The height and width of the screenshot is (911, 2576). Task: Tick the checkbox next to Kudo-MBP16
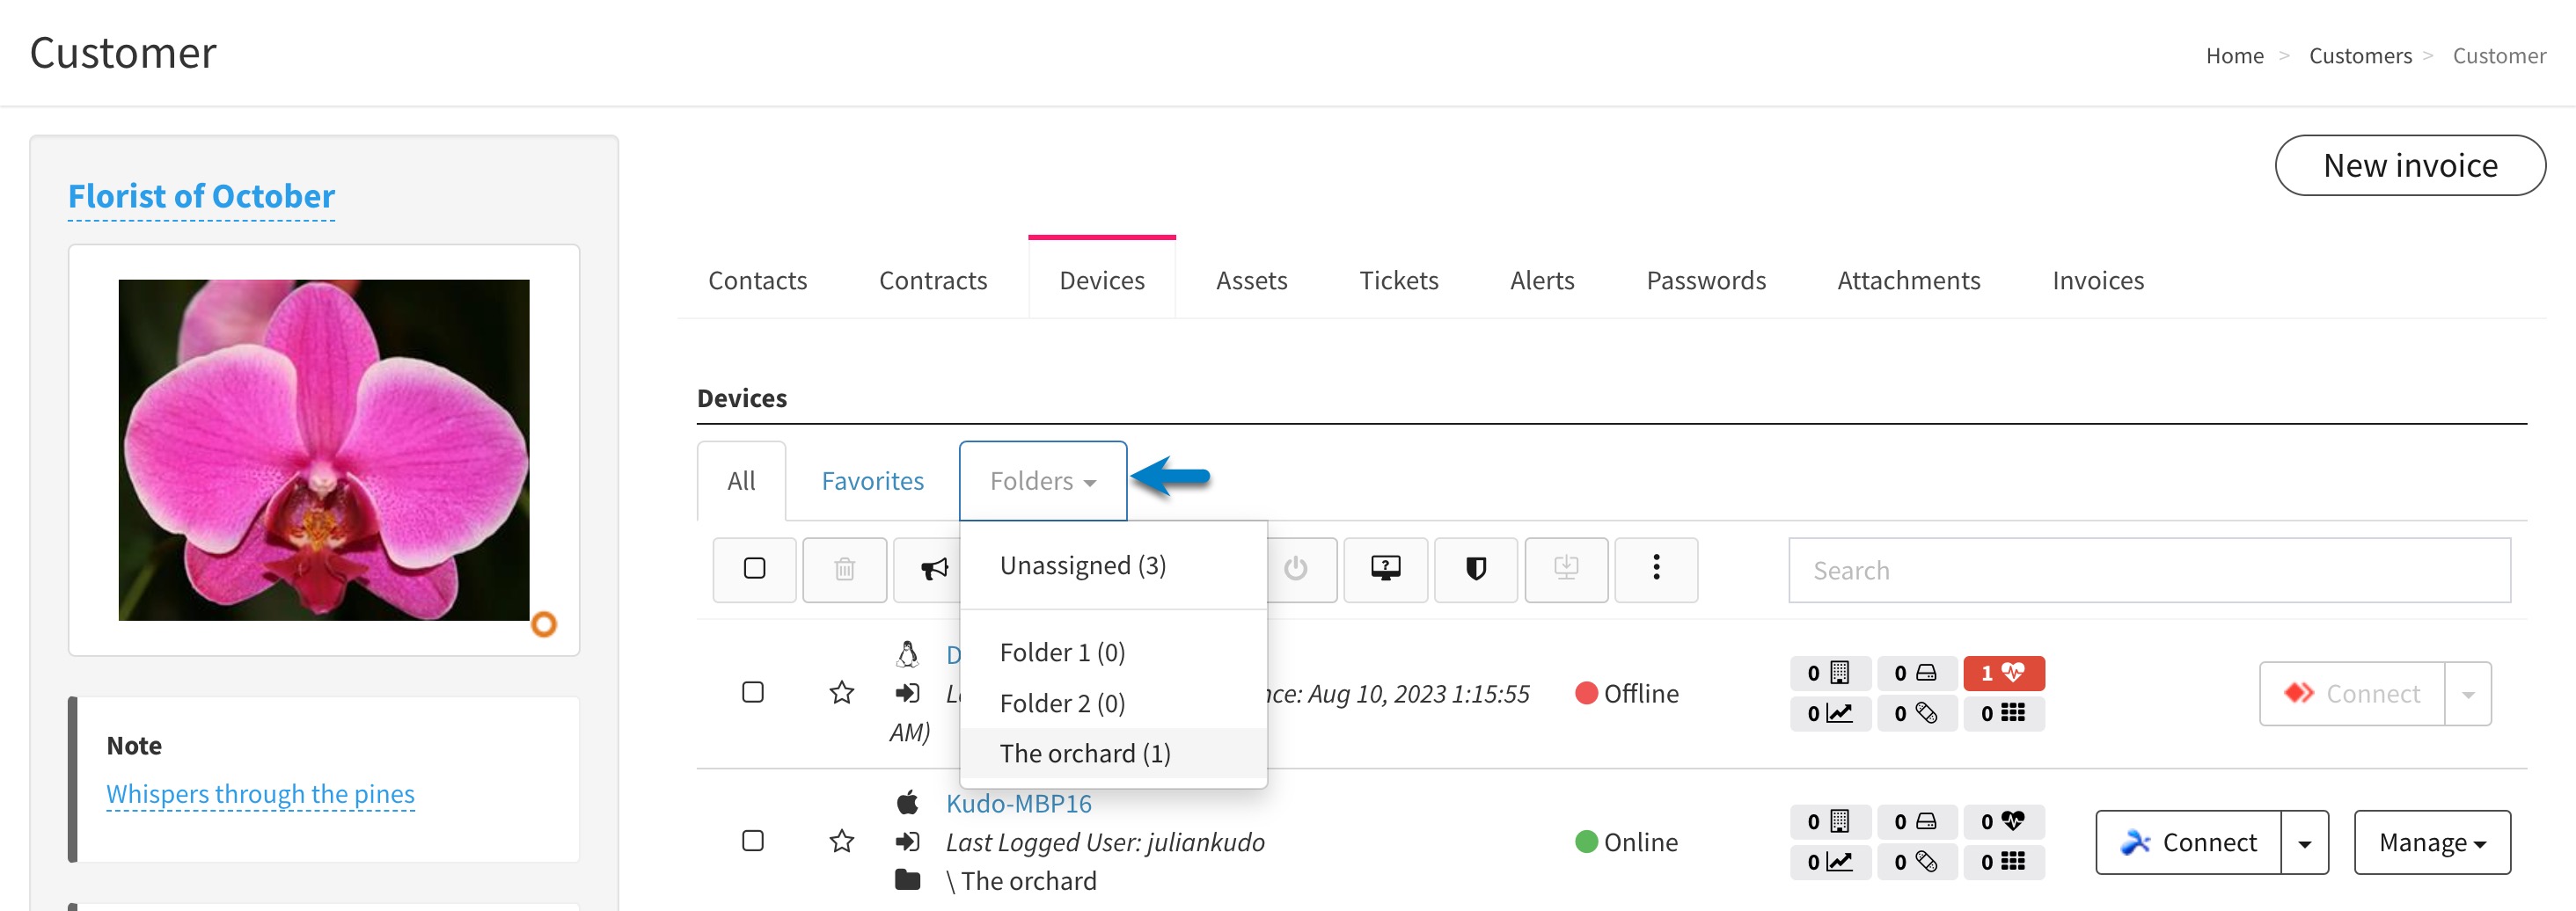click(x=753, y=841)
